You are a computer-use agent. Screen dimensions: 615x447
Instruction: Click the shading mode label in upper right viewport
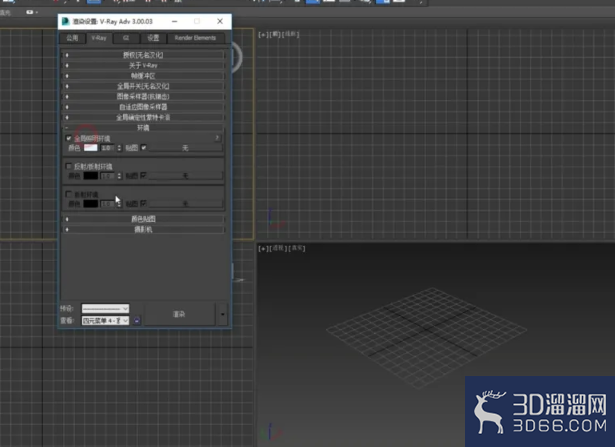click(291, 35)
